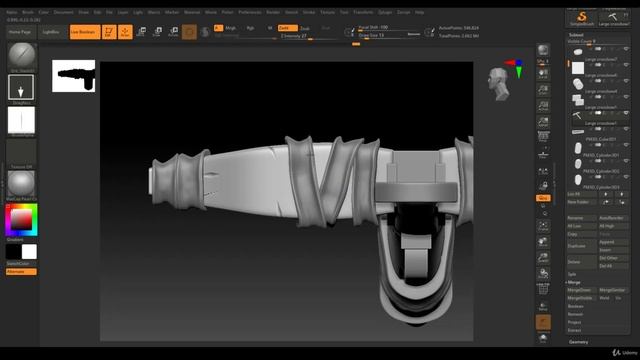Open the LightBox browser
The height and width of the screenshot is (360, 640).
[51, 32]
